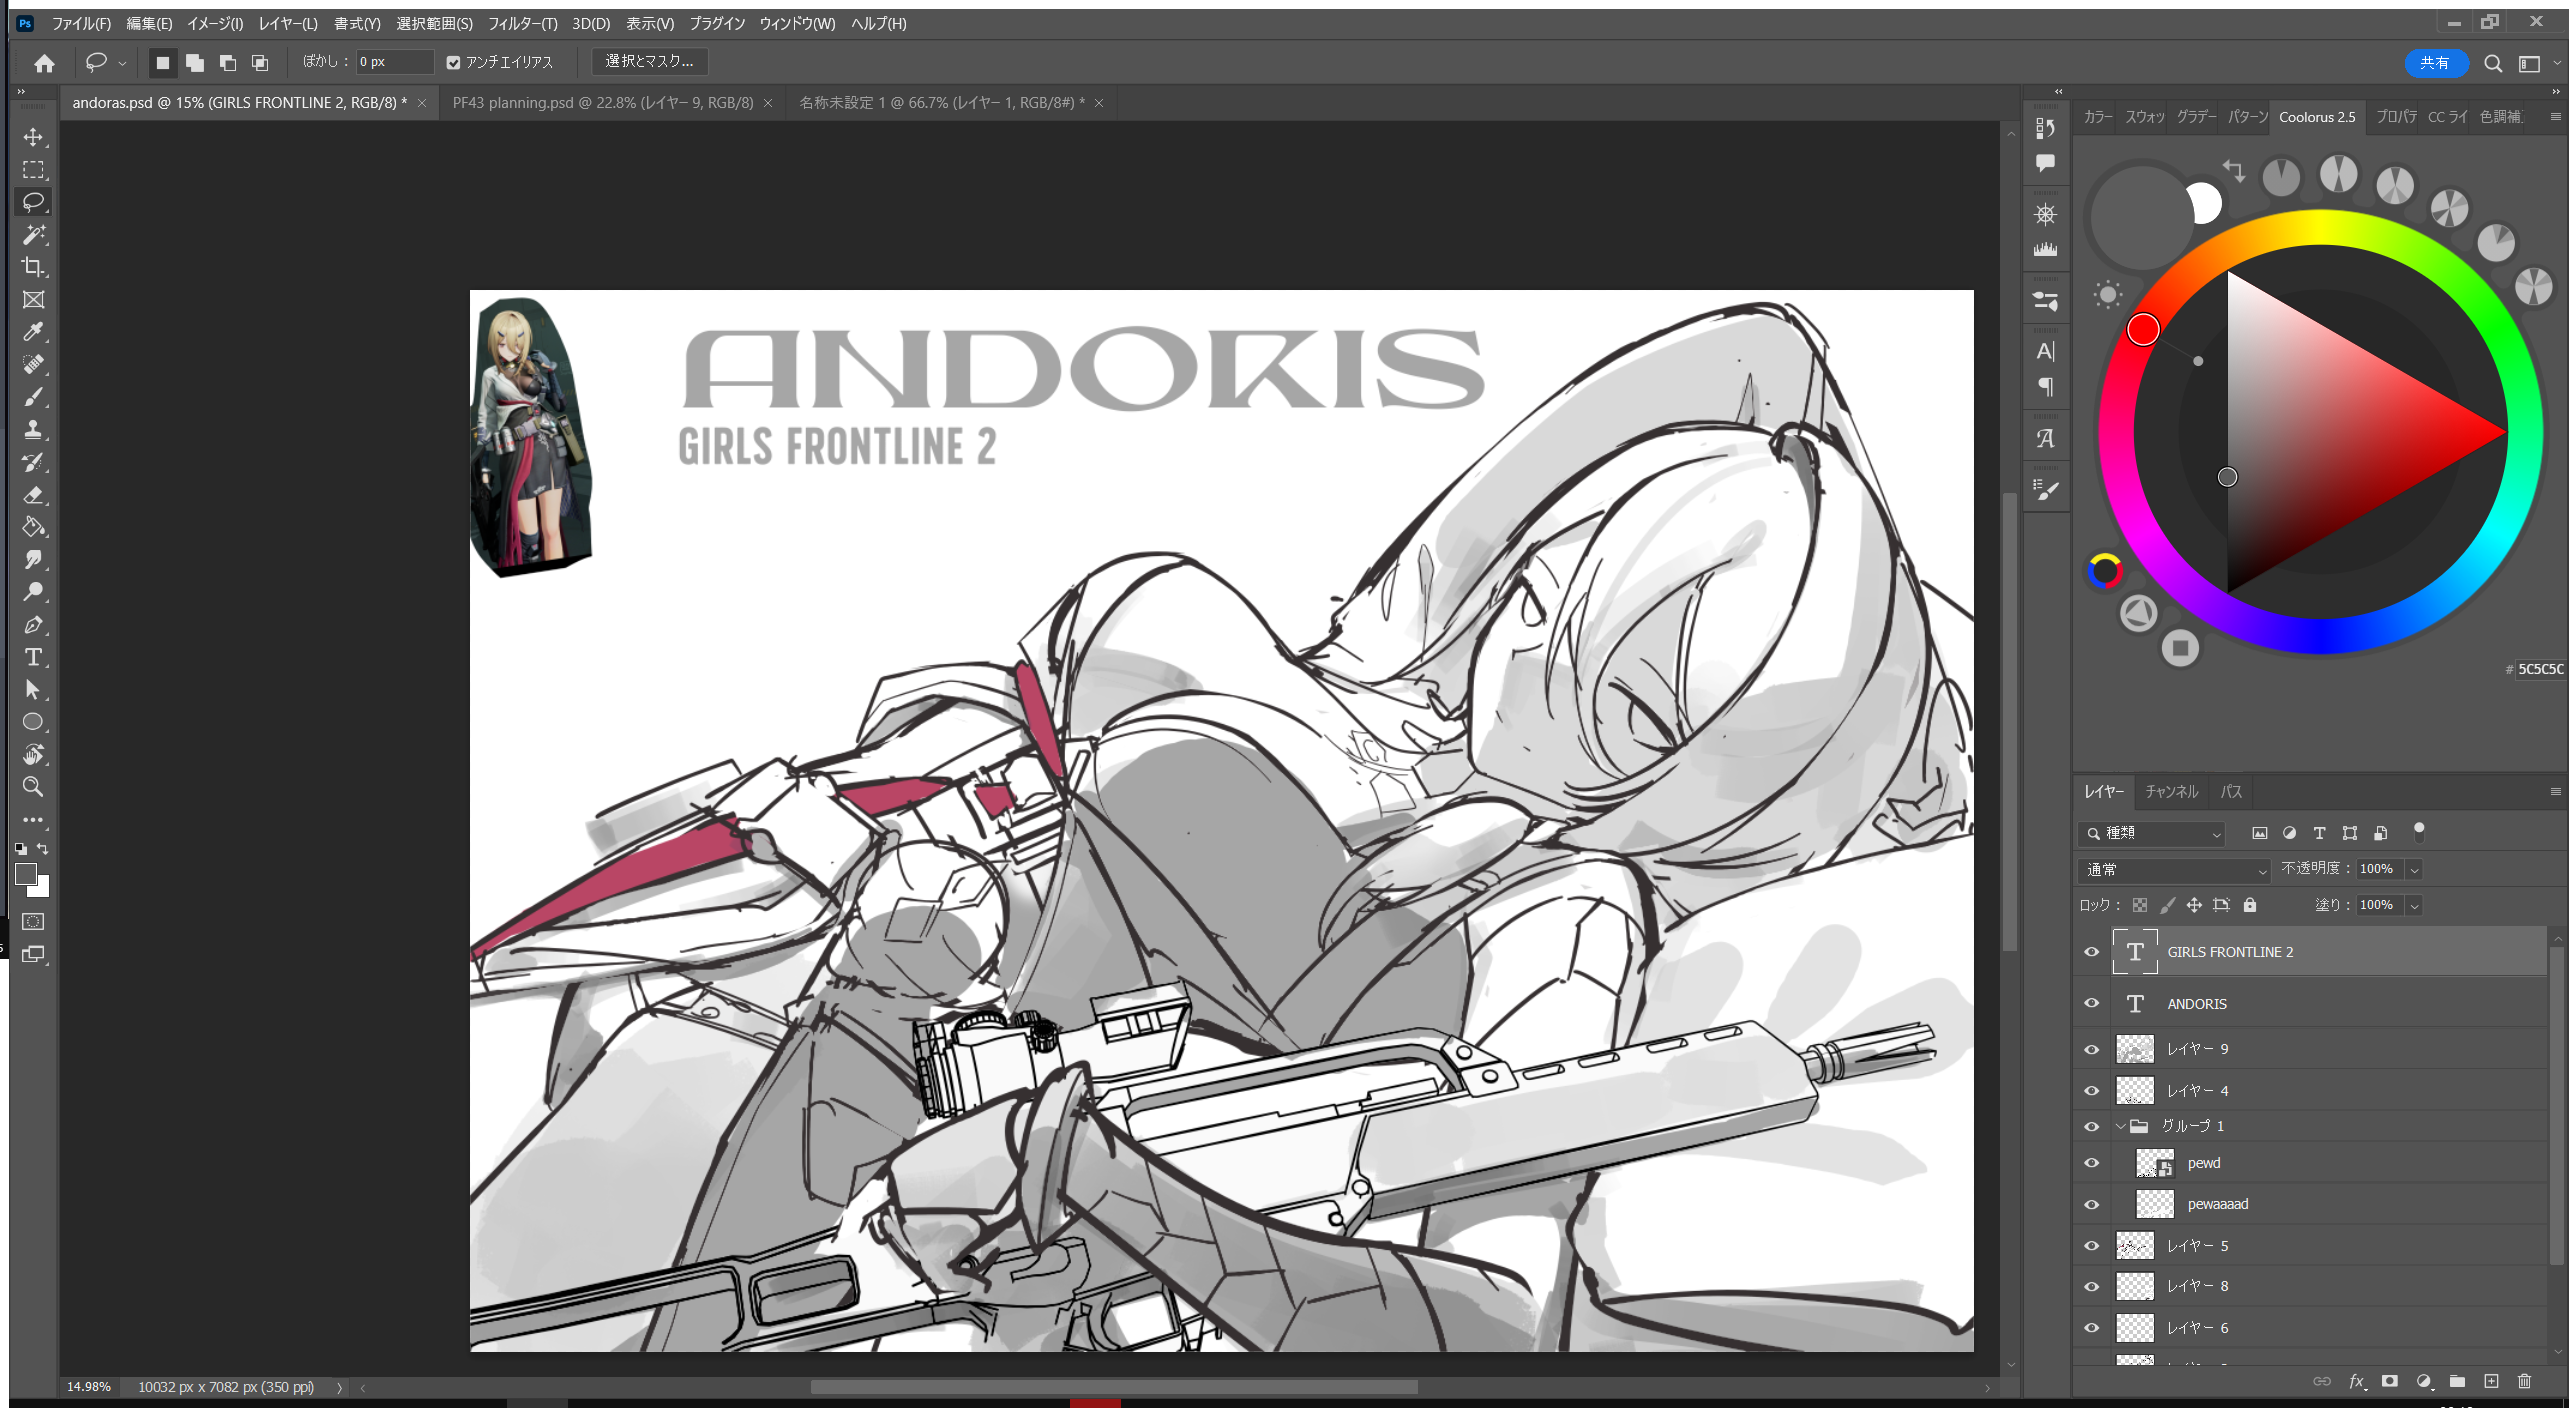
Task: Toggle Quick Mask mode icon
Action: [x=33, y=922]
